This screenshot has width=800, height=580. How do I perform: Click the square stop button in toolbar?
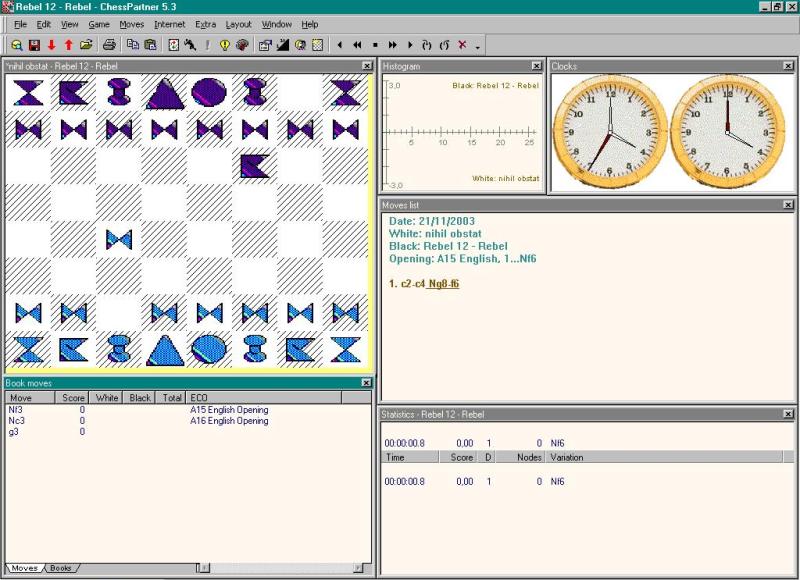pyautogui.click(x=375, y=45)
